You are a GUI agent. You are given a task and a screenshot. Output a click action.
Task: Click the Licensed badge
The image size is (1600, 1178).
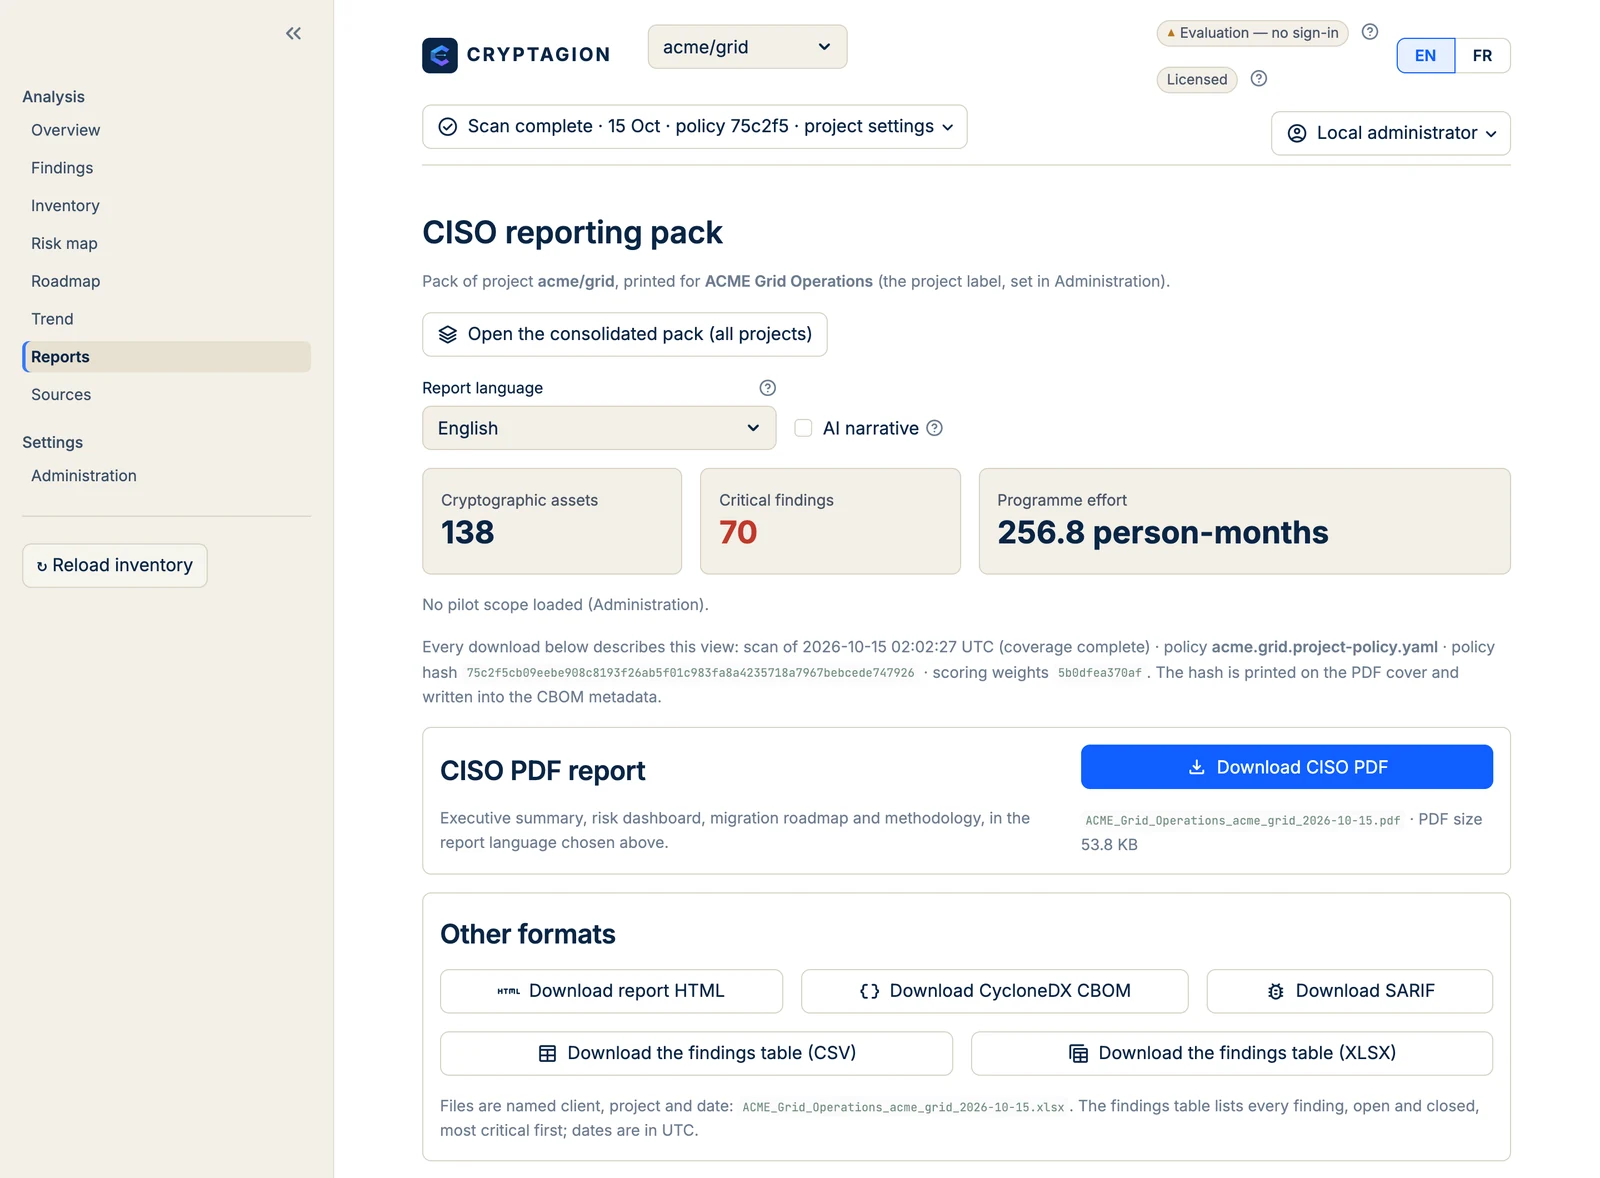1197,80
